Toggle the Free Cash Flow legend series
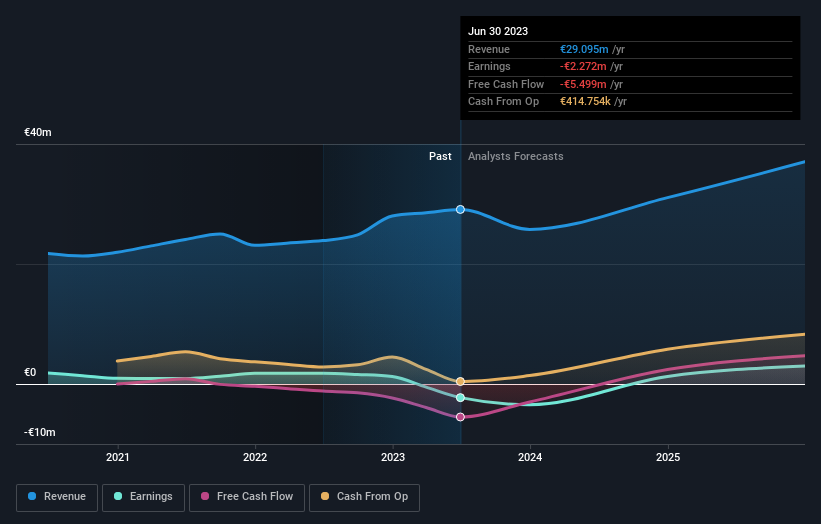 coord(247,497)
